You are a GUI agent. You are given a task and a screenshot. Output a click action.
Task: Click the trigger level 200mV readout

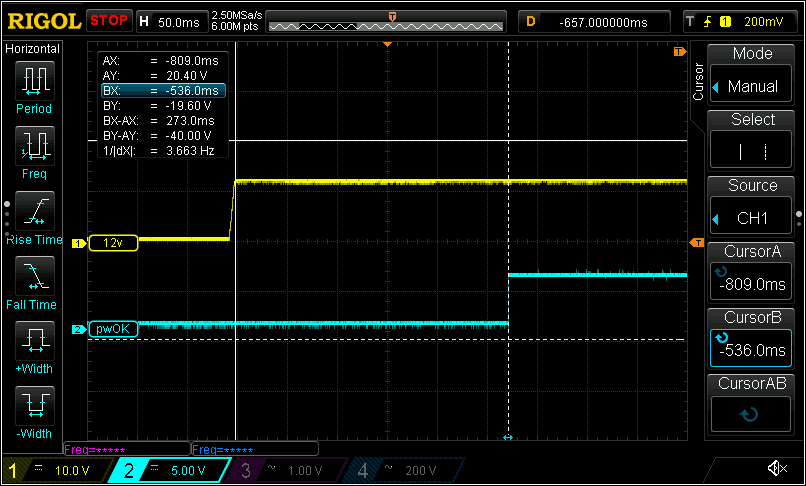(x=764, y=22)
